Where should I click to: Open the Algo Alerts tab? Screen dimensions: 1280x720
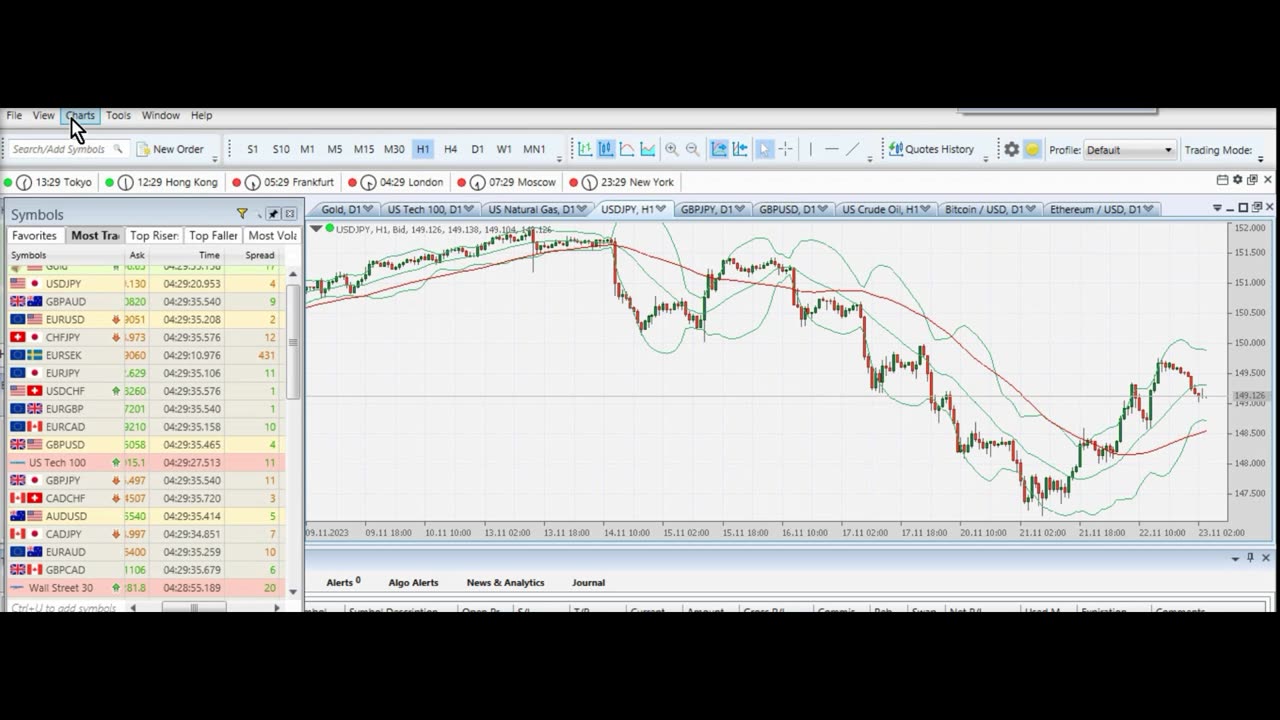tap(413, 582)
